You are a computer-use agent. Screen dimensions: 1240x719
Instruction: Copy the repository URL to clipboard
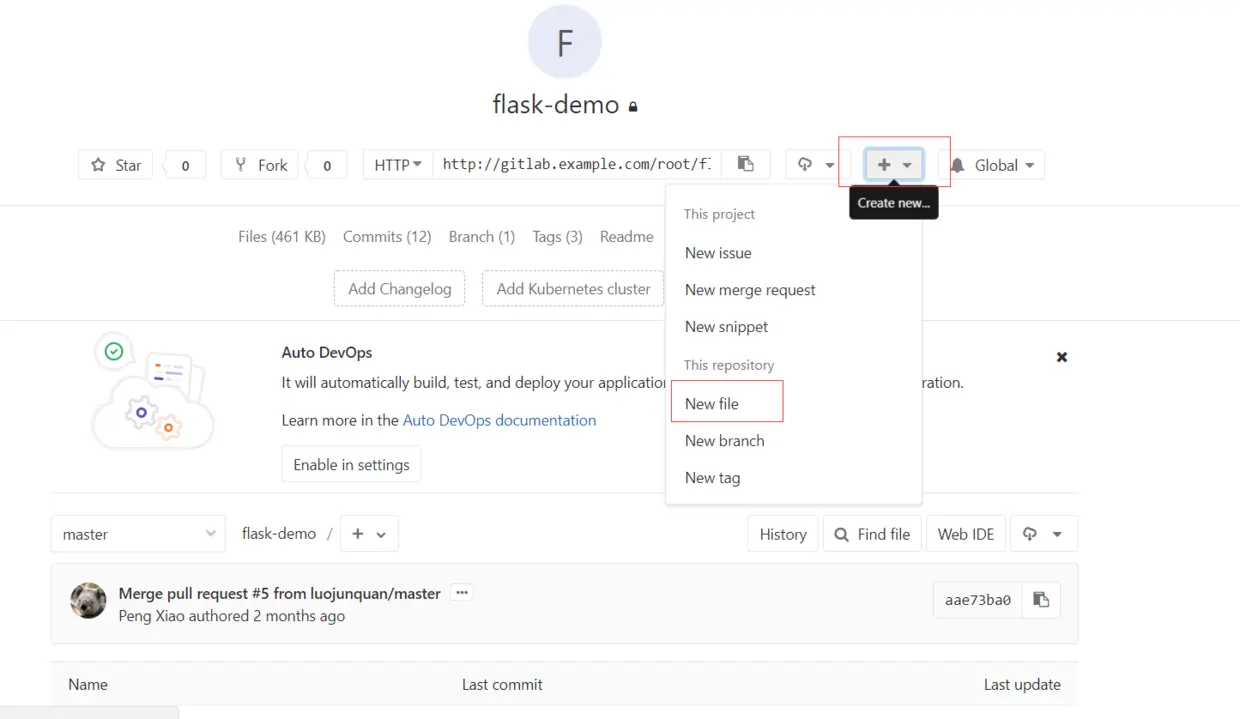(745, 164)
